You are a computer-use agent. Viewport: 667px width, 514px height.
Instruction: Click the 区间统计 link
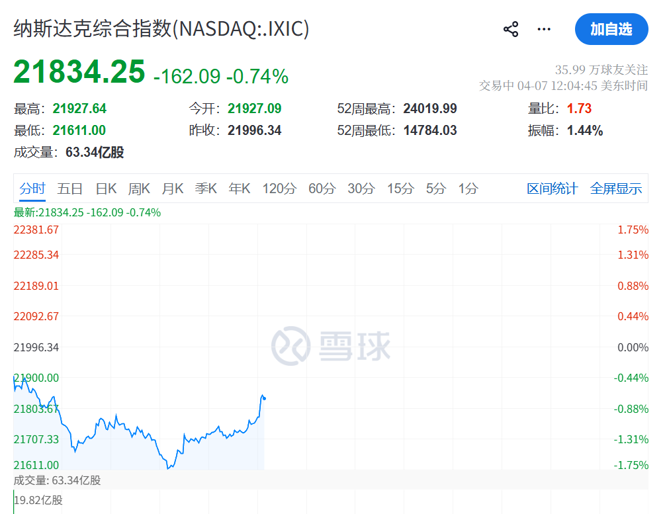[552, 188]
